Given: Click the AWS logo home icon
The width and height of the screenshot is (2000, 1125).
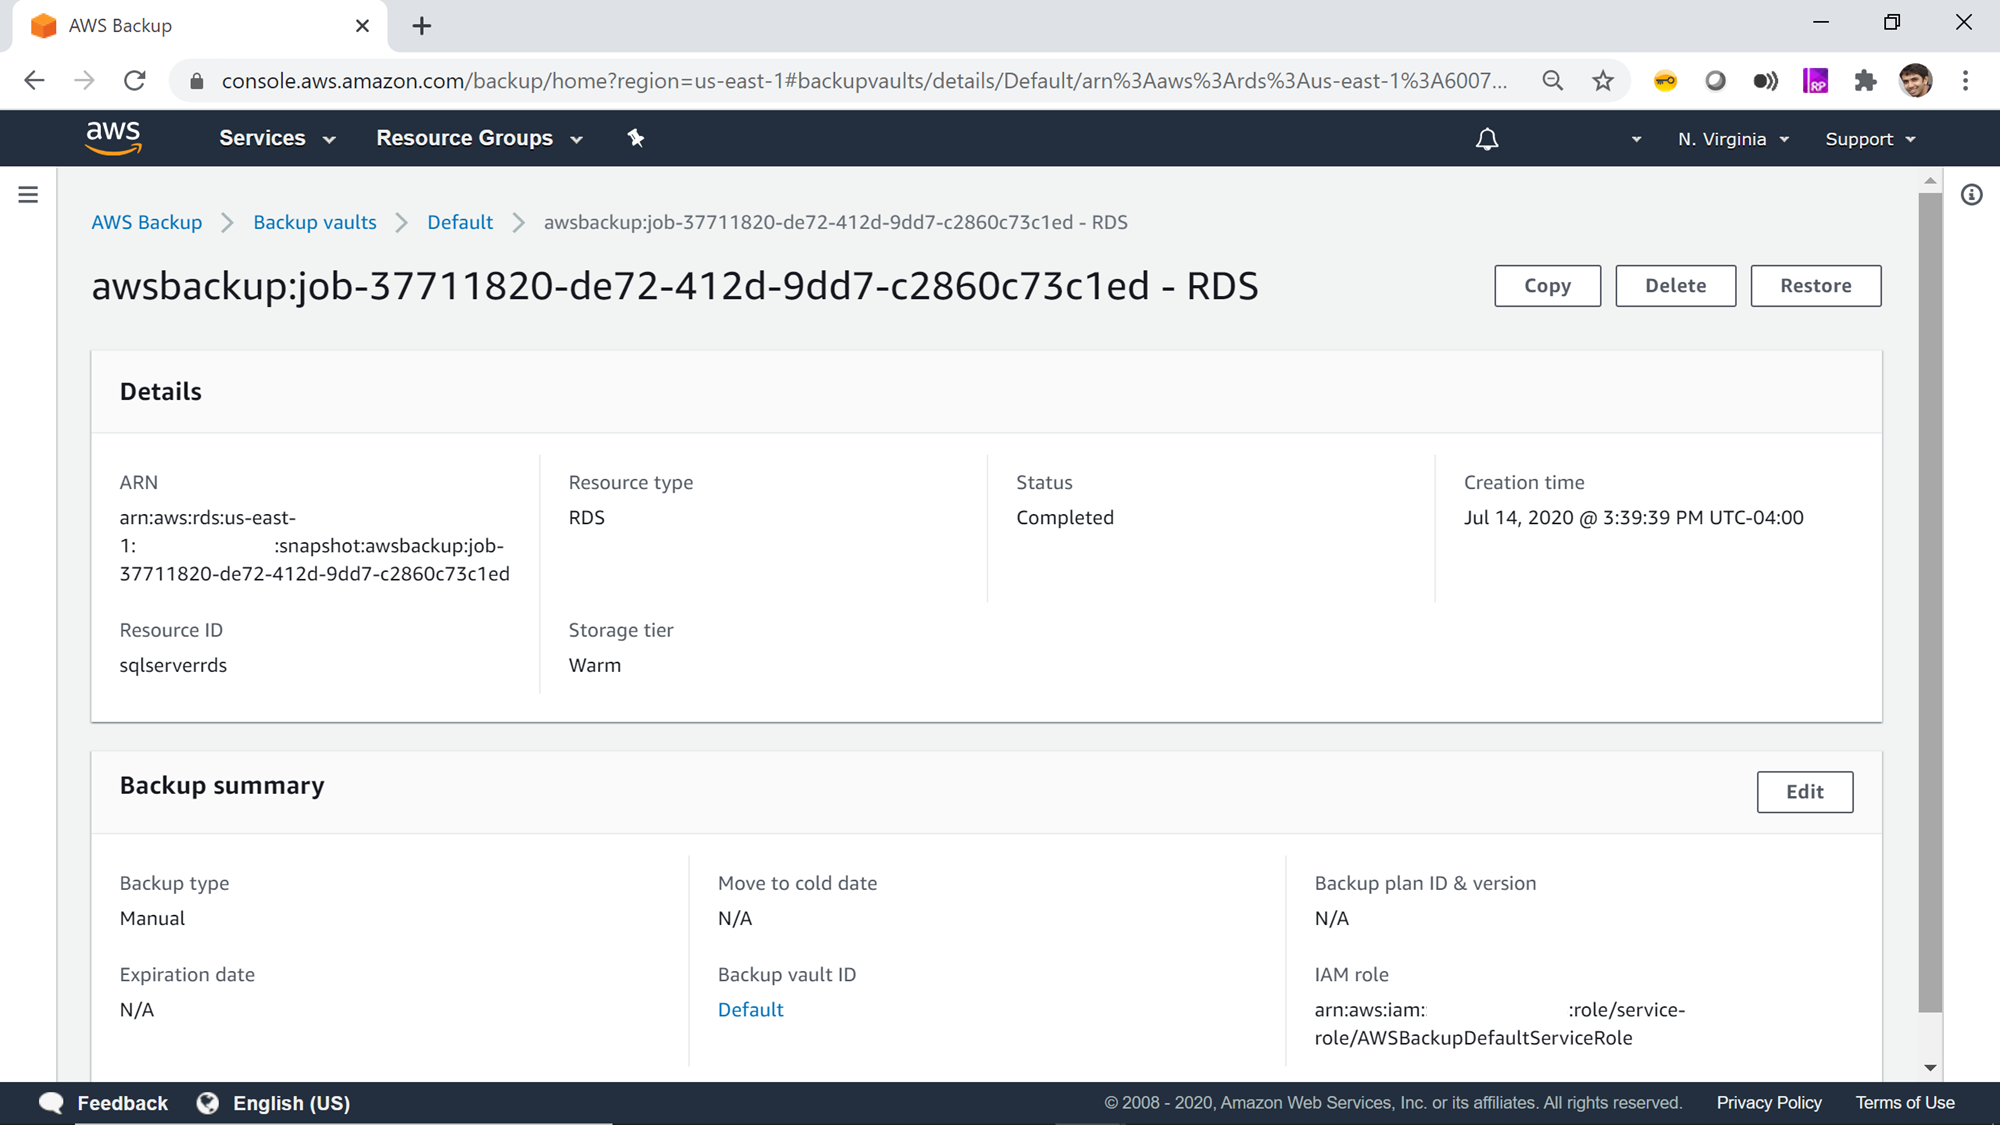Looking at the screenshot, I should pyautogui.click(x=113, y=138).
